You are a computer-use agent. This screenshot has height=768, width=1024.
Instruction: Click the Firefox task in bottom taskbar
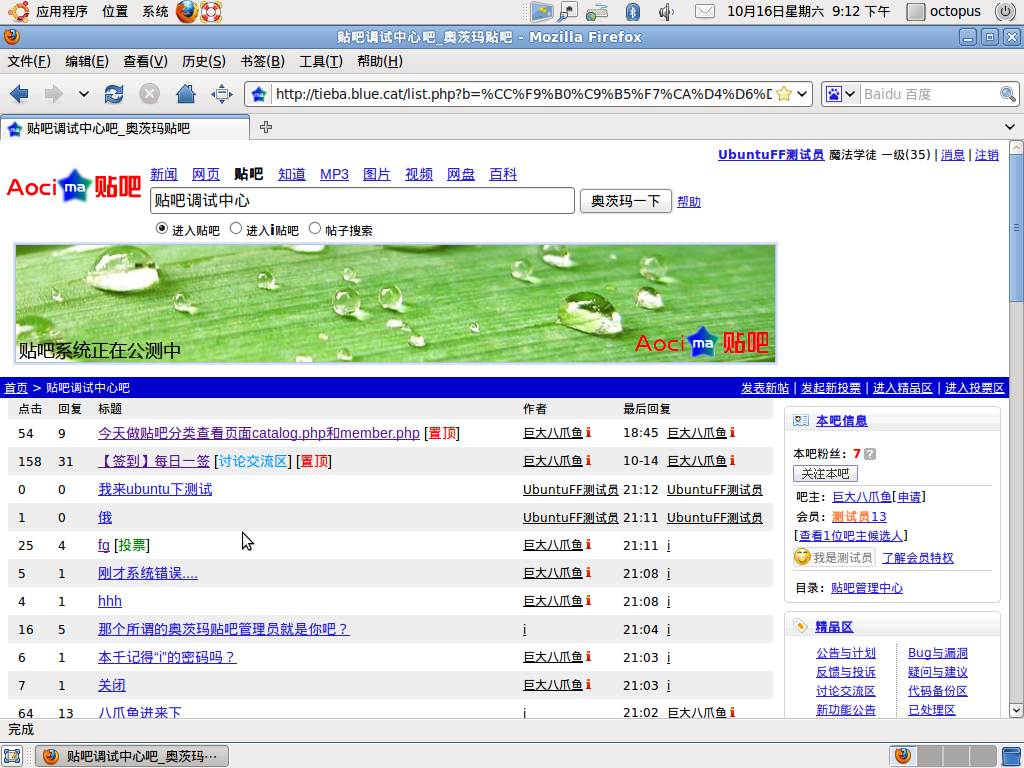point(131,756)
